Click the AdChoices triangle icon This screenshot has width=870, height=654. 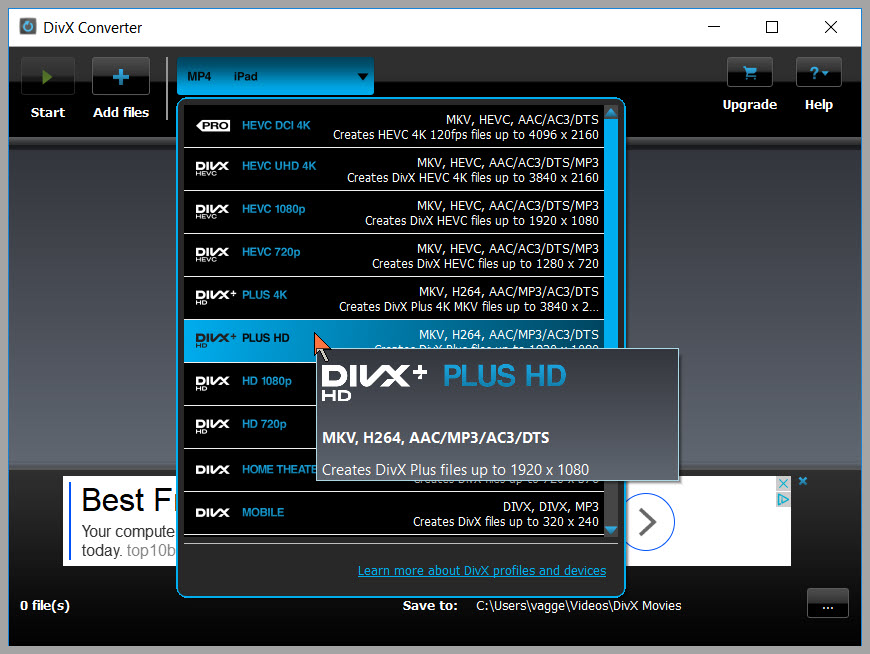(x=783, y=499)
